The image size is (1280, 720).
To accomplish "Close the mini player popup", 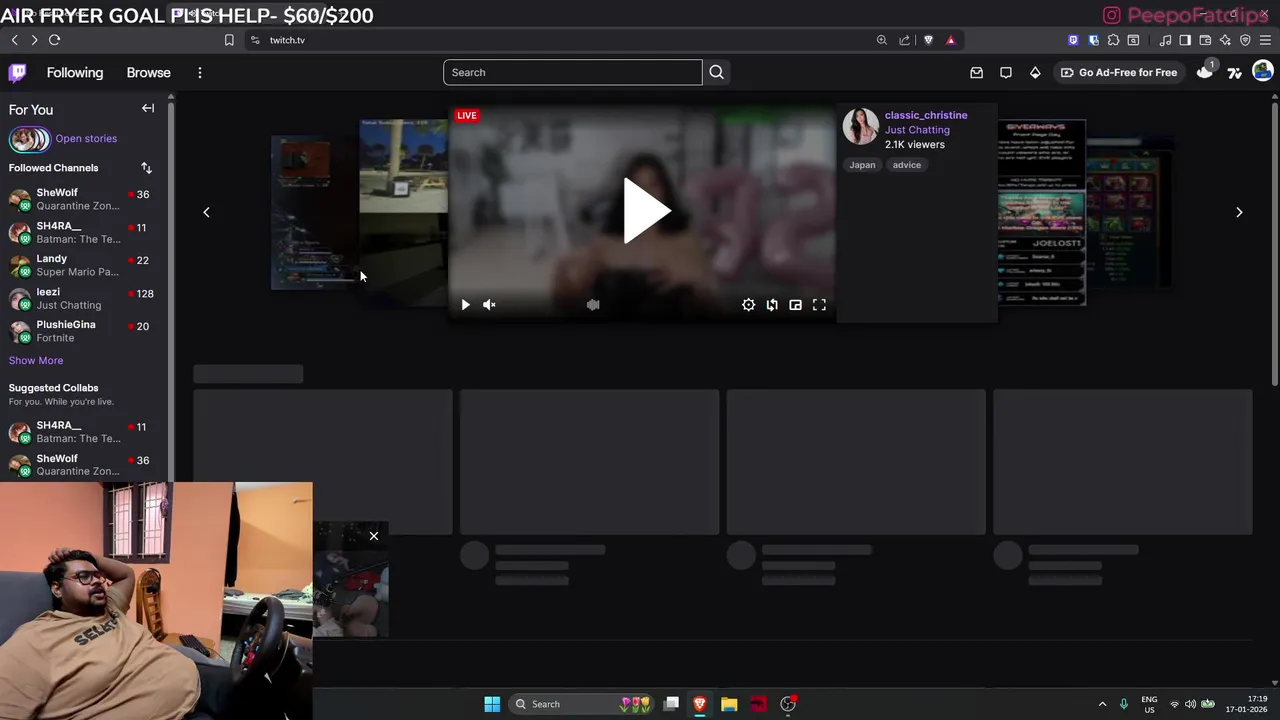I will 374,536.
